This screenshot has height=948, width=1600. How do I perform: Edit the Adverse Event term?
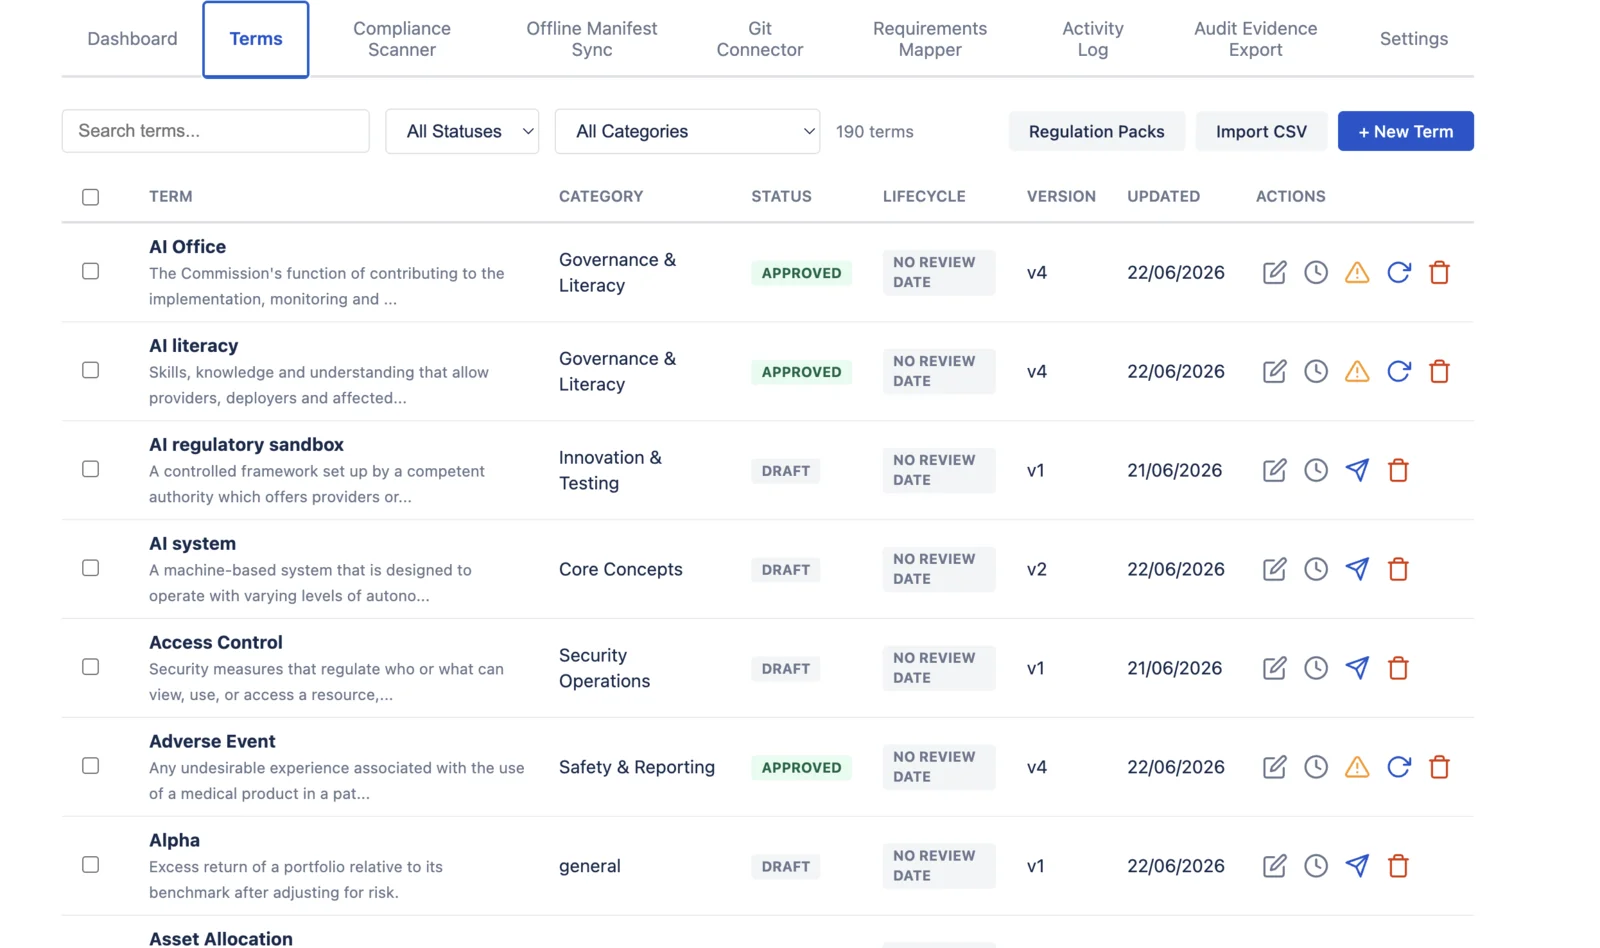pos(1274,767)
